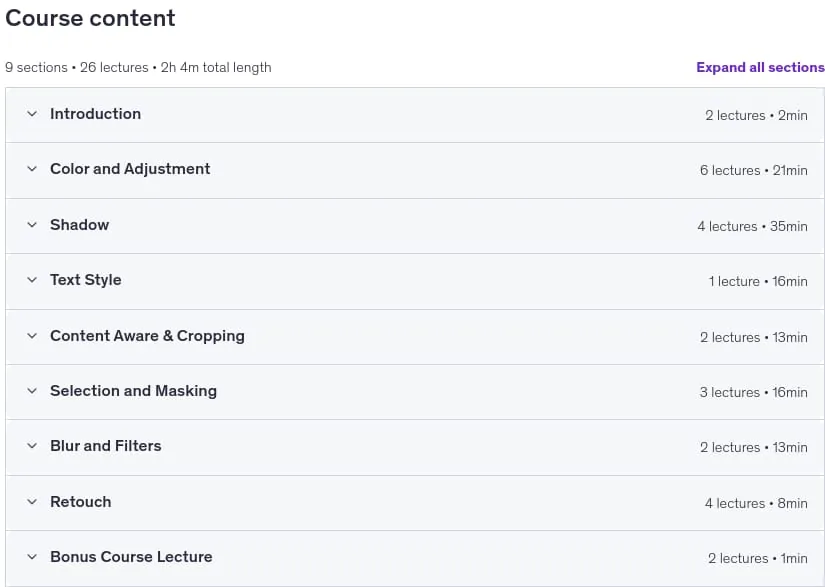The height and width of the screenshot is (587, 825).
Task: Open the Color and Adjustment title
Action: pos(130,169)
